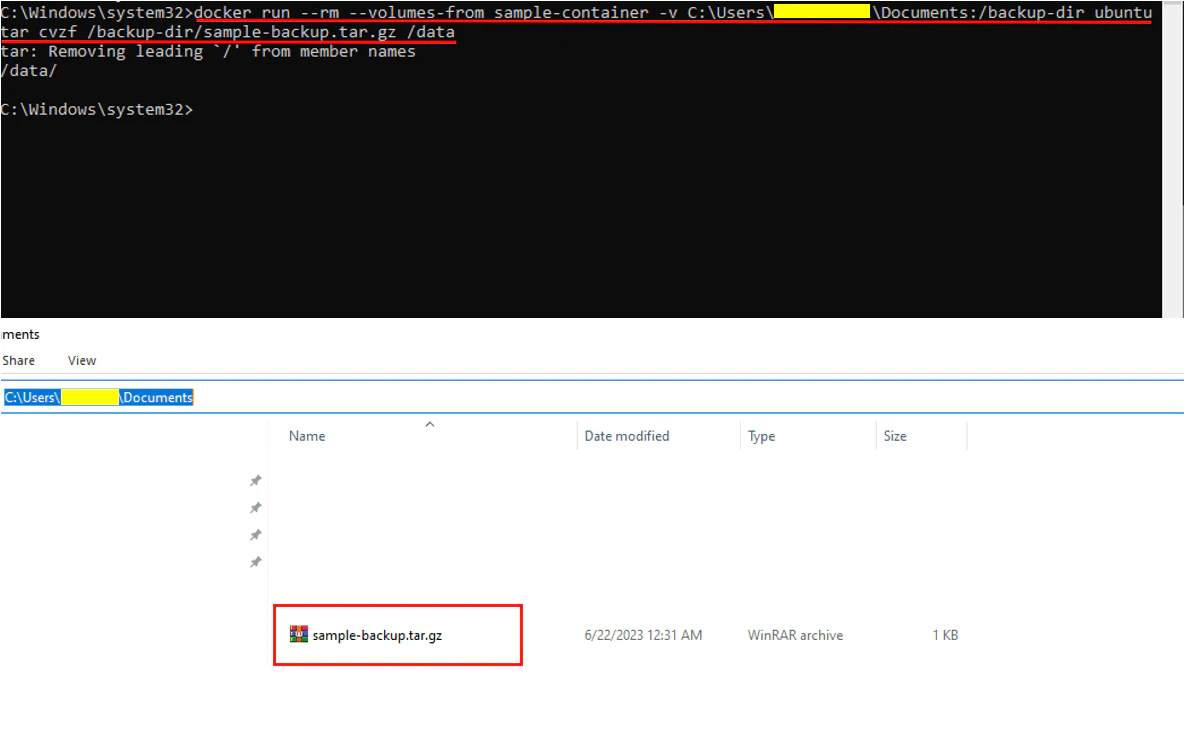Select the highlighted Documents path in the address bar

pyautogui.click(x=97, y=397)
